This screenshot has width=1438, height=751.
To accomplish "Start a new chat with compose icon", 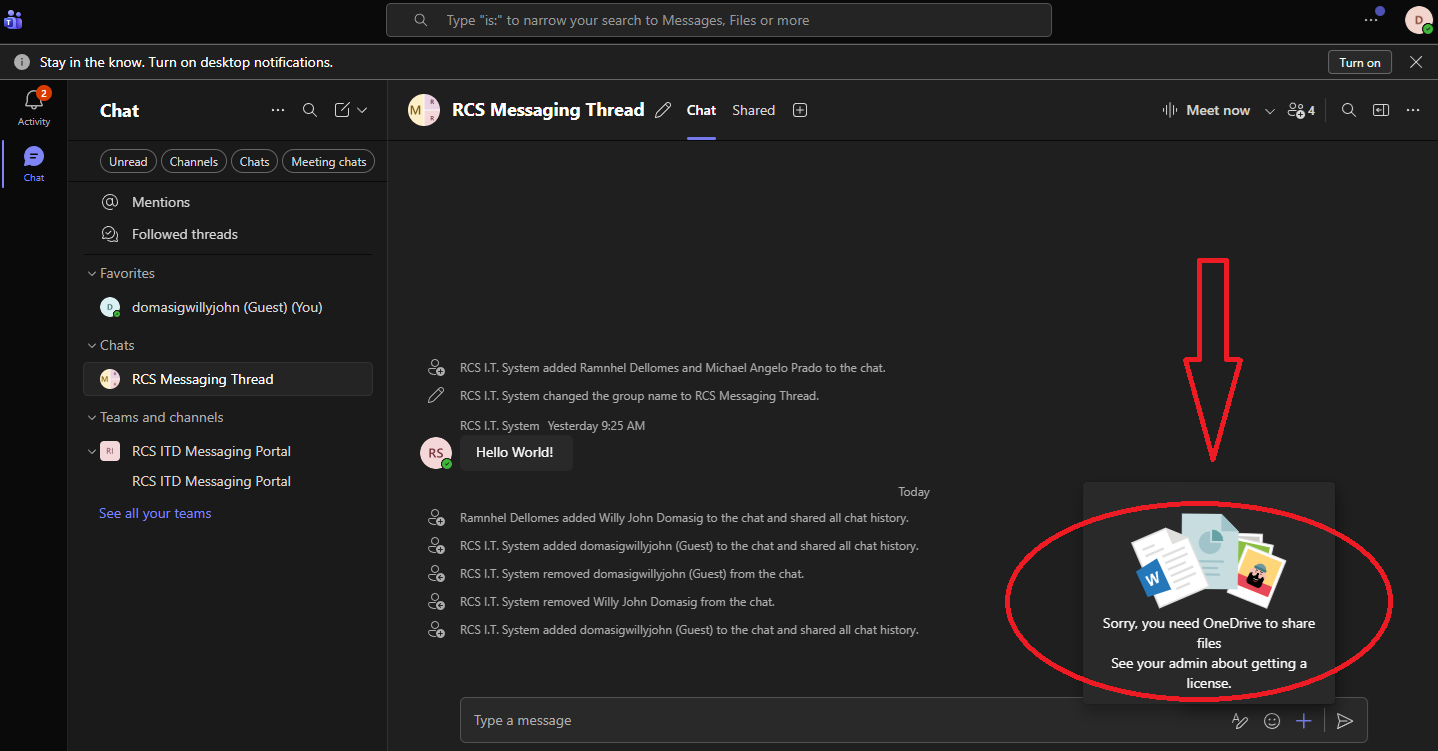I will click(x=342, y=110).
